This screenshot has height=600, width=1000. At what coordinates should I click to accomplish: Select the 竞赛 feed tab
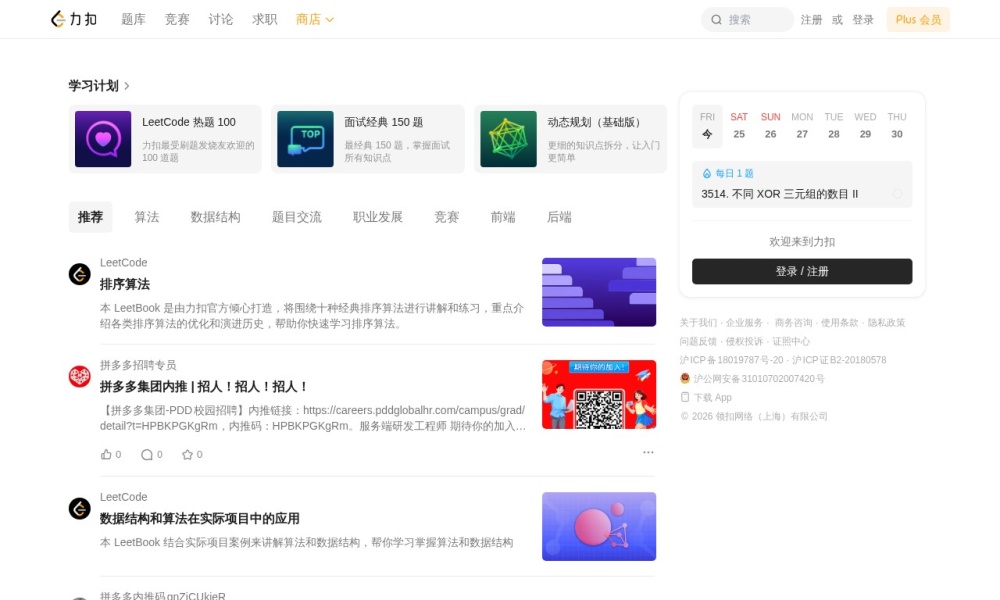pos(446,217)
